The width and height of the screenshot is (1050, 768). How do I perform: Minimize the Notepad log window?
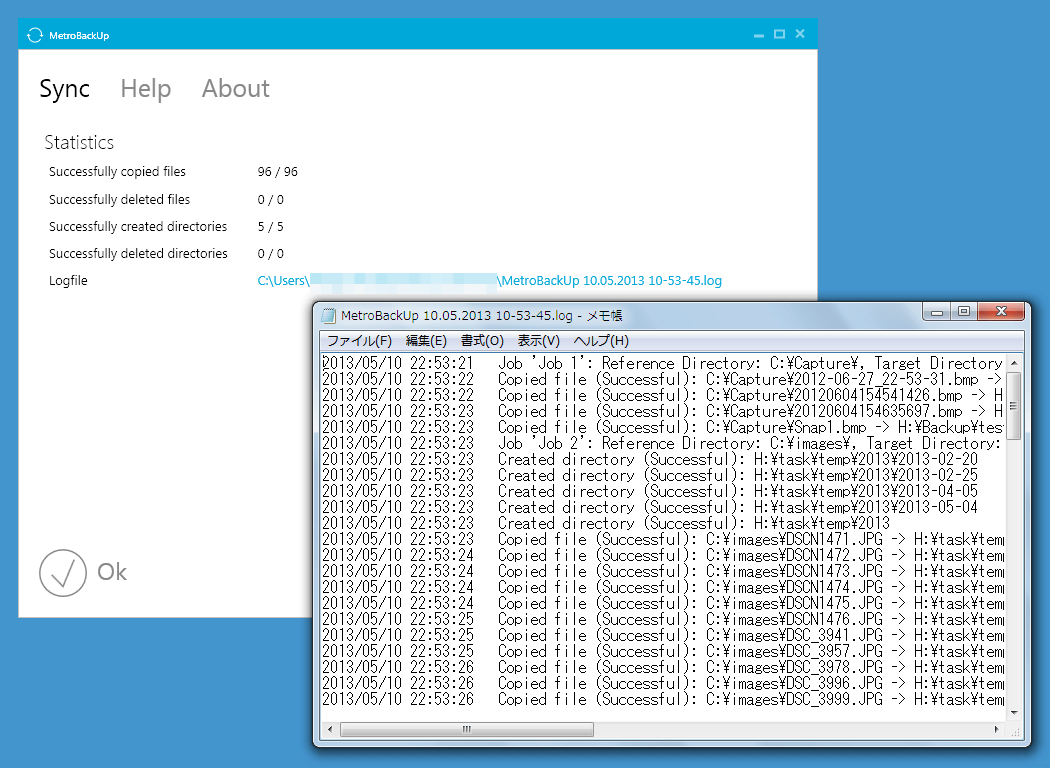(937, 312)
